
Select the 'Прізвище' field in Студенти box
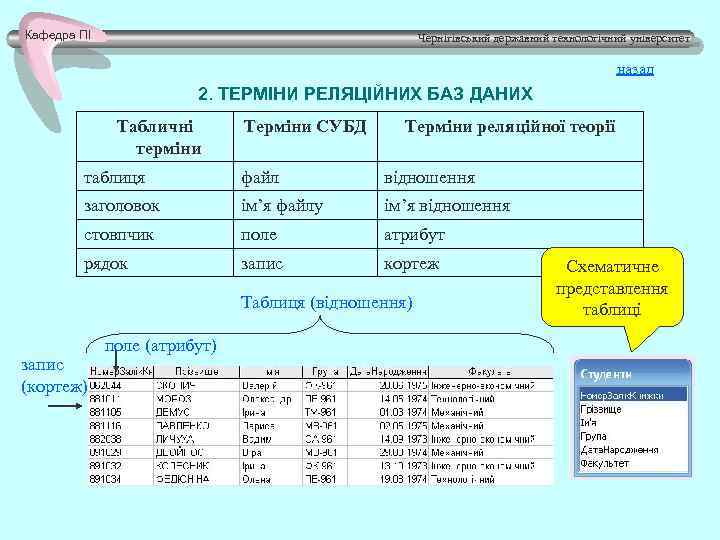pyautogui.click(x=601, y=409)
